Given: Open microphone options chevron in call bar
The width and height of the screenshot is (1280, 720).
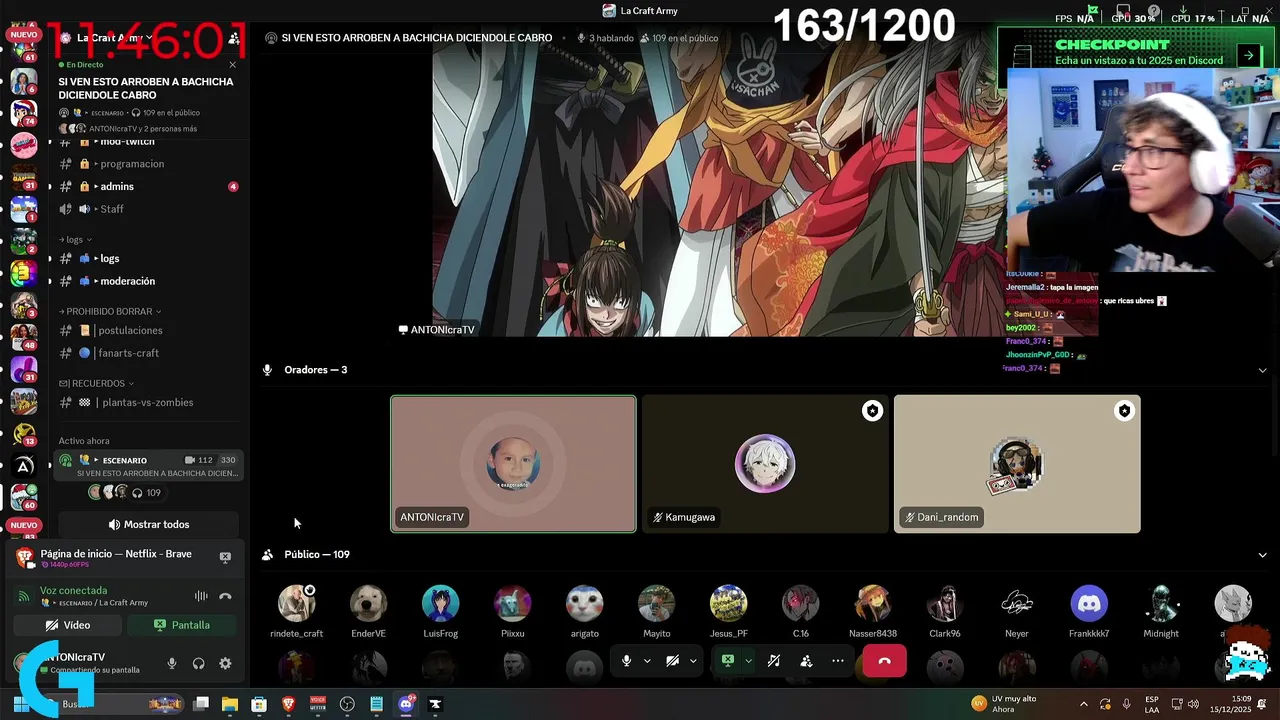Looking at the screenshot, I should (x=647, y=661).
